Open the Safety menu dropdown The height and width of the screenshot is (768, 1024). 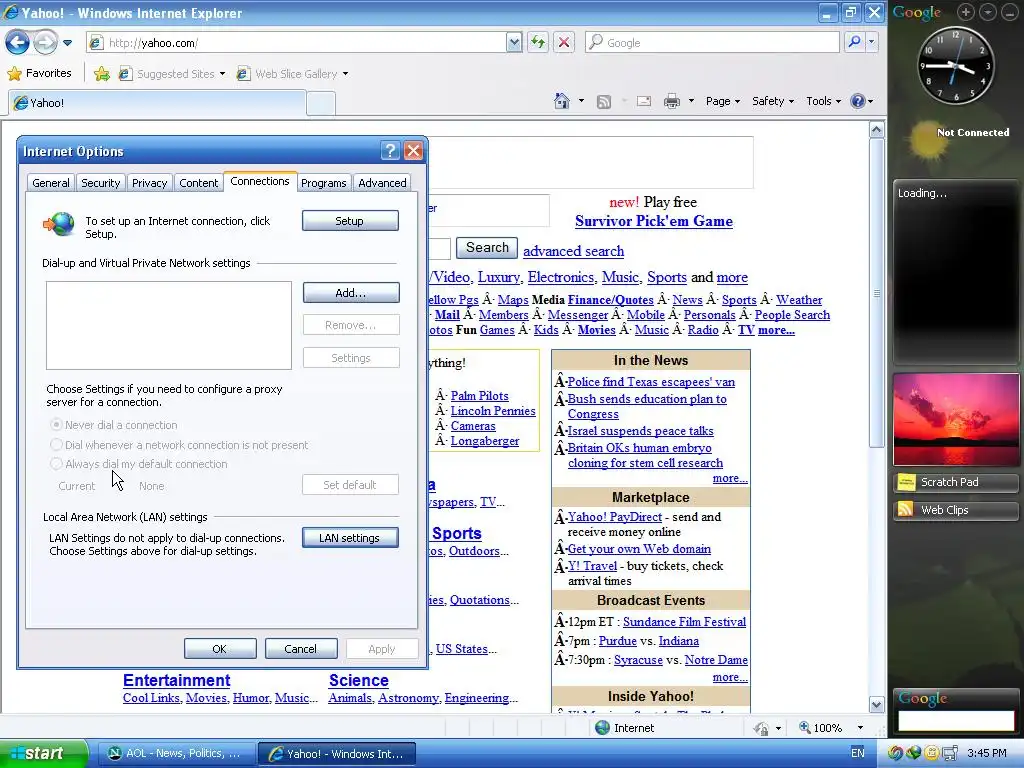click(773, 101)
